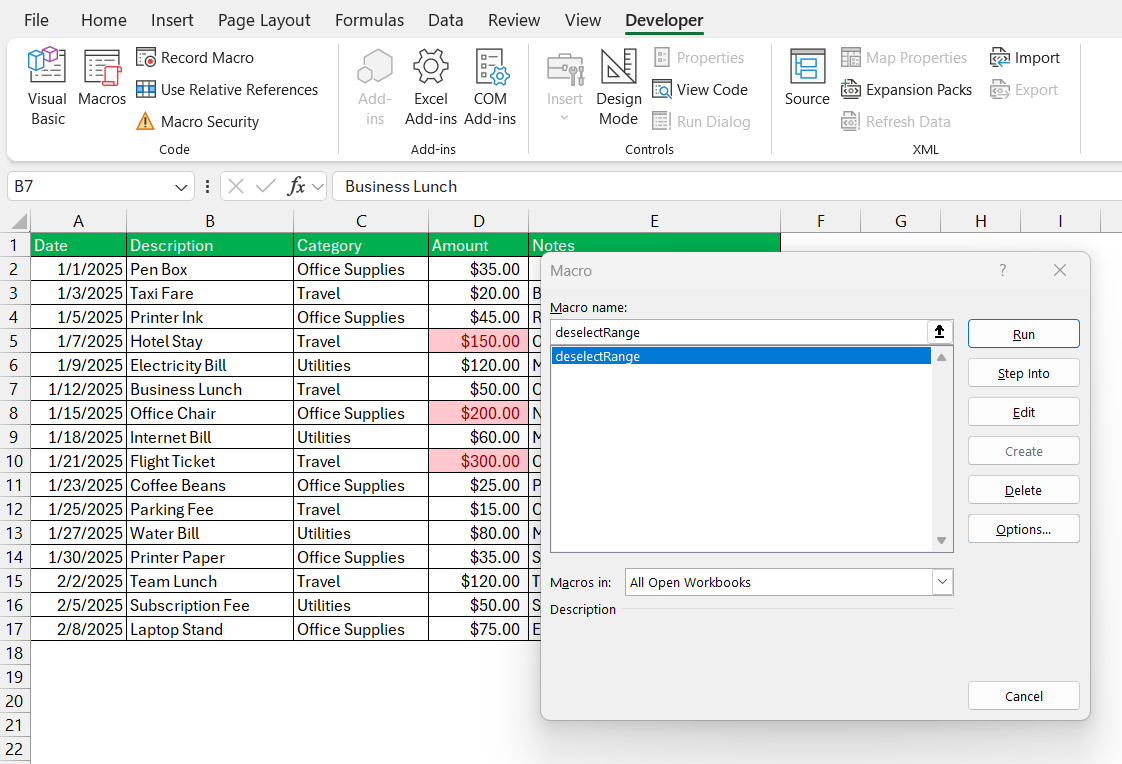Switch to the Home tab
Image resolution: width=1122 pixels, height=764 pixels.
(x=104, y=20)
